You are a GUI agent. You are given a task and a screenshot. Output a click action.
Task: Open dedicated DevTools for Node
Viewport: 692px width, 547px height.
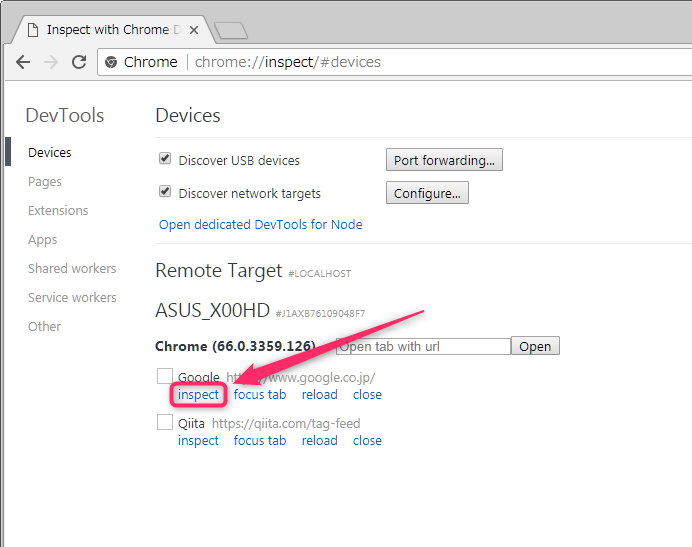coord(260,224)
